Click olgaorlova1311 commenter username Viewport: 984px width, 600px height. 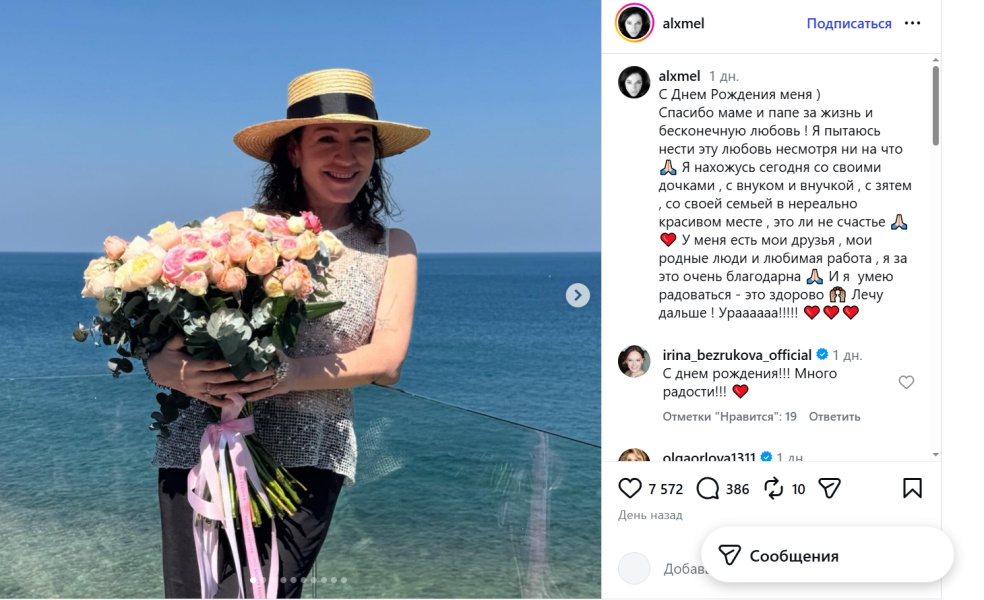[709, 457]
